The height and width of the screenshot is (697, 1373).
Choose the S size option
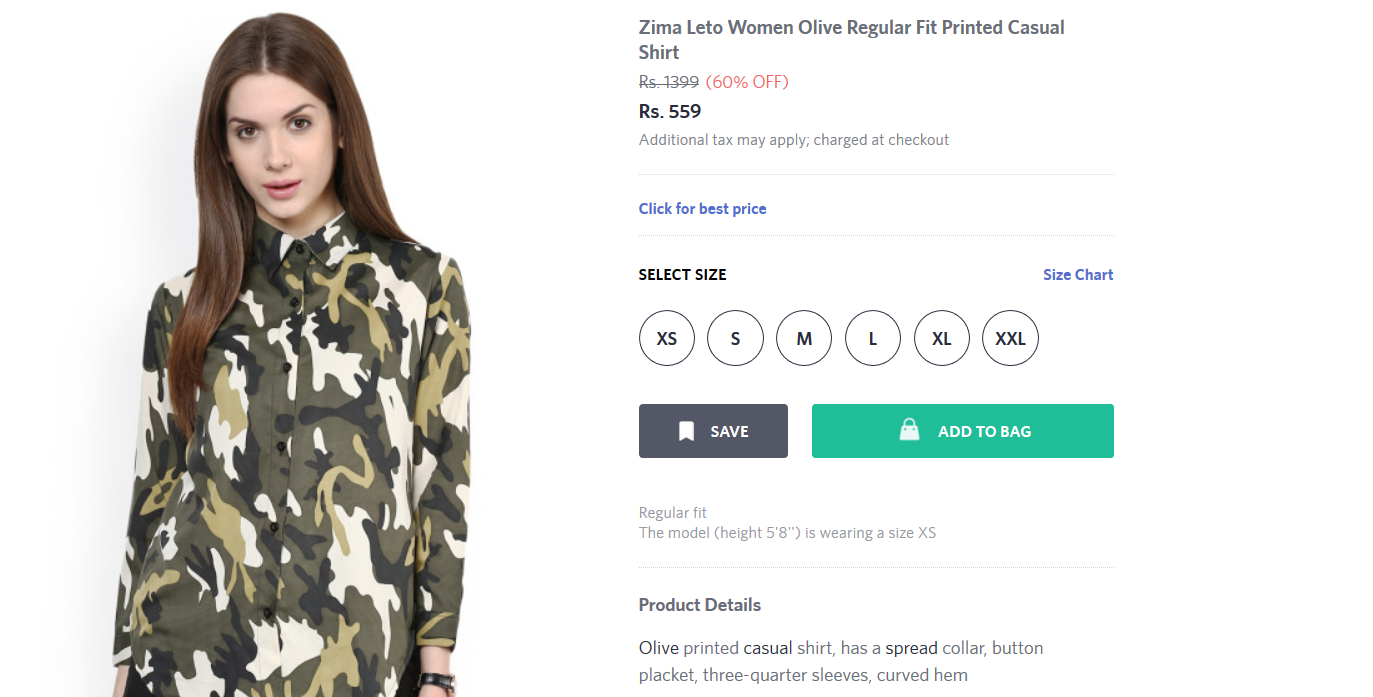click(735, 338)
